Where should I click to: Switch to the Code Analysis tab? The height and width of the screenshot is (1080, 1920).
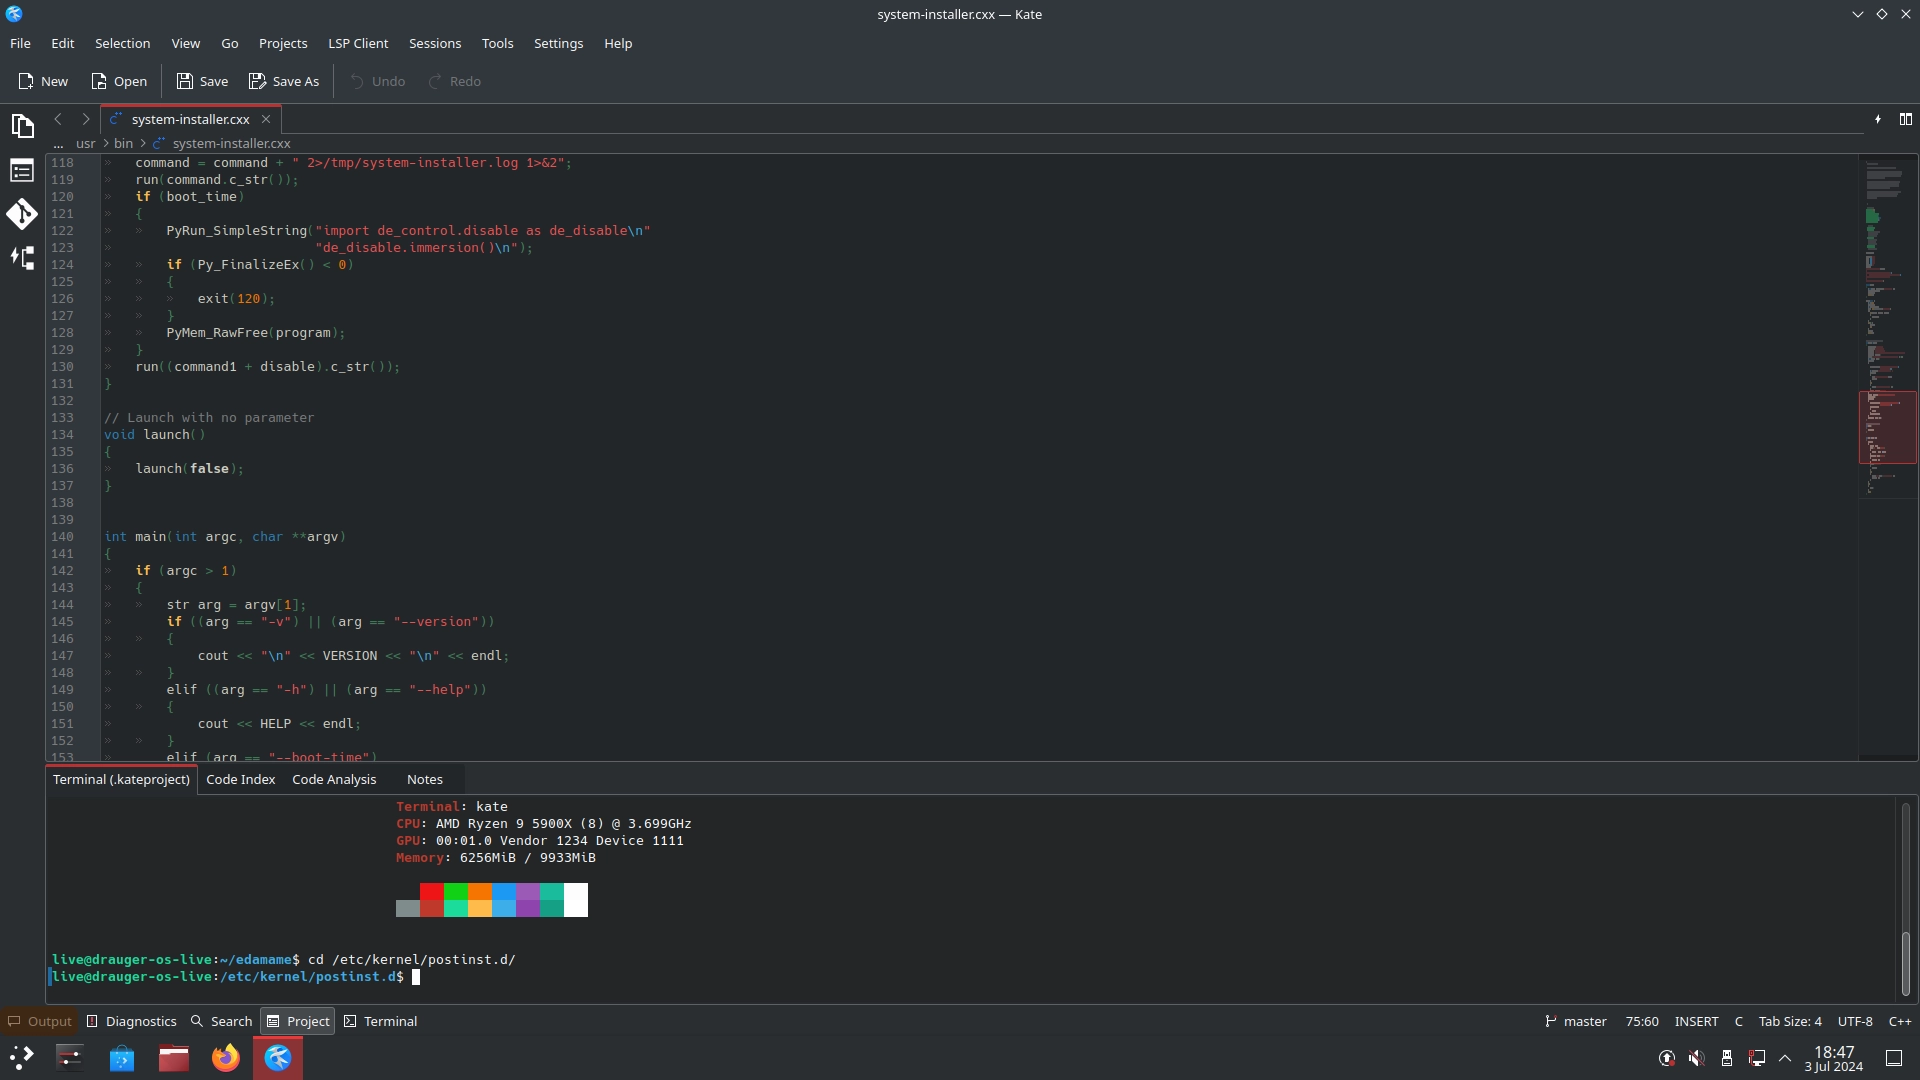[x=334, y=779]
